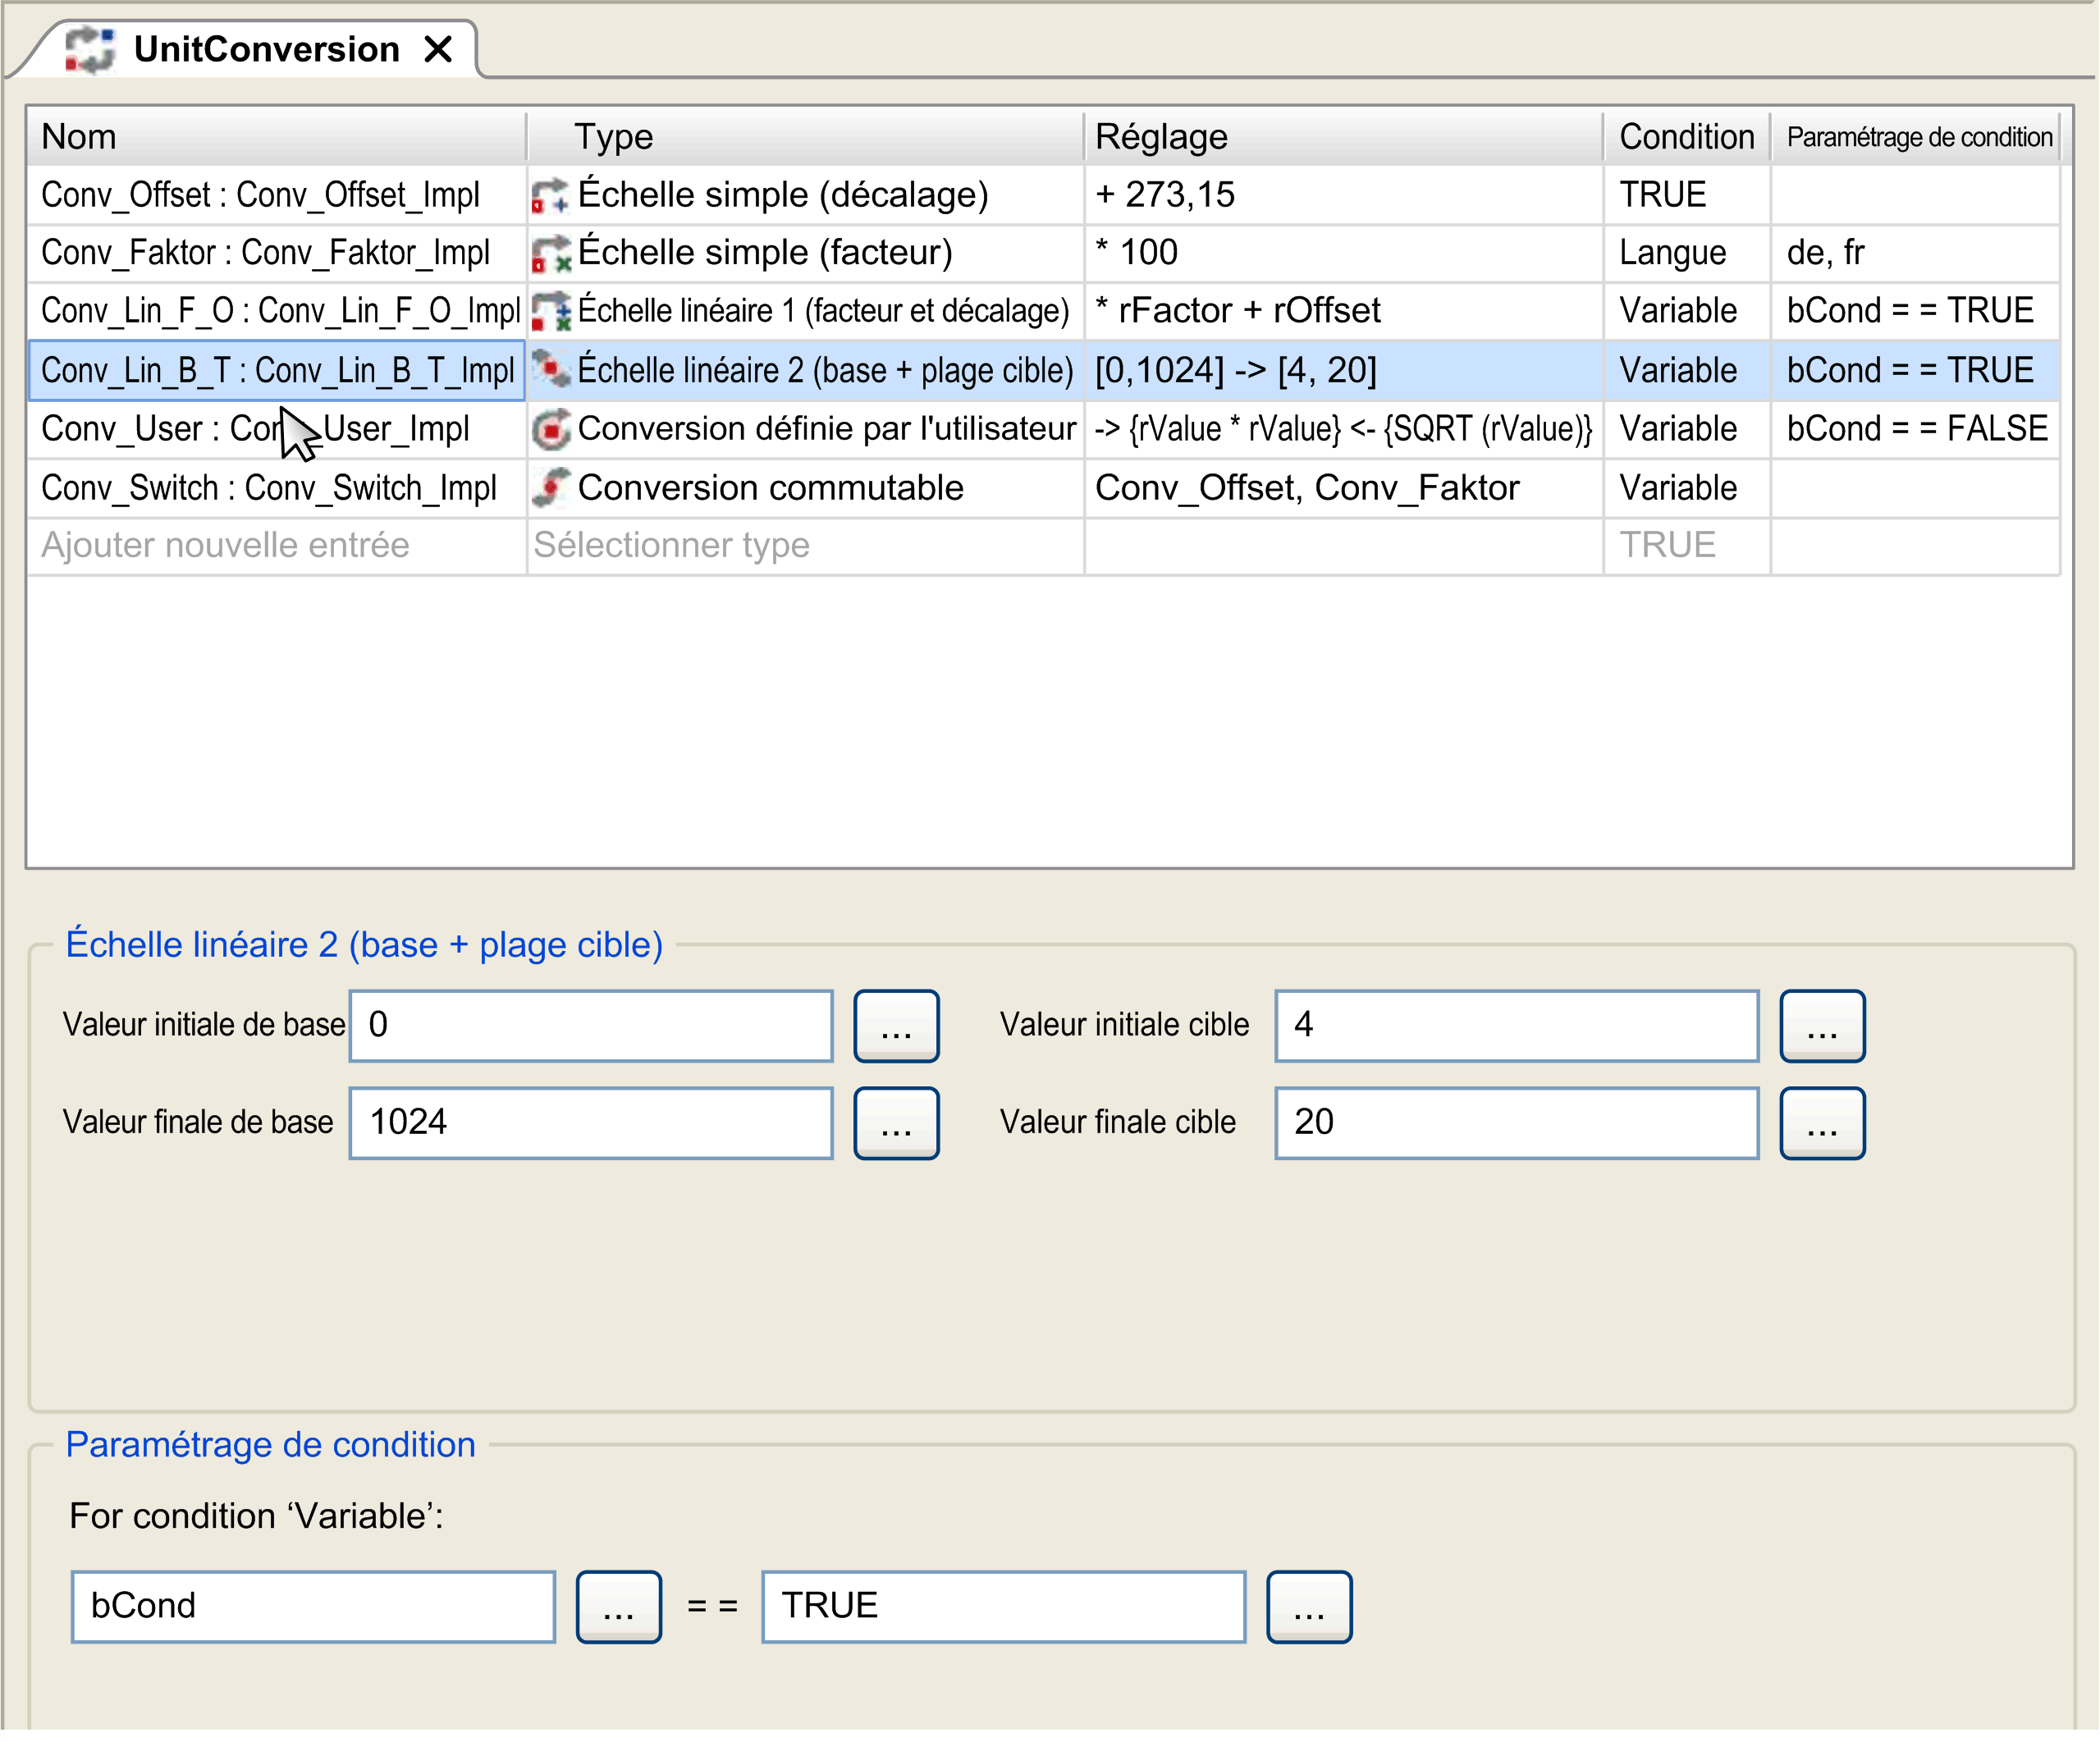
Task: Sort by the Nom column header
Action: coord(277,137)
